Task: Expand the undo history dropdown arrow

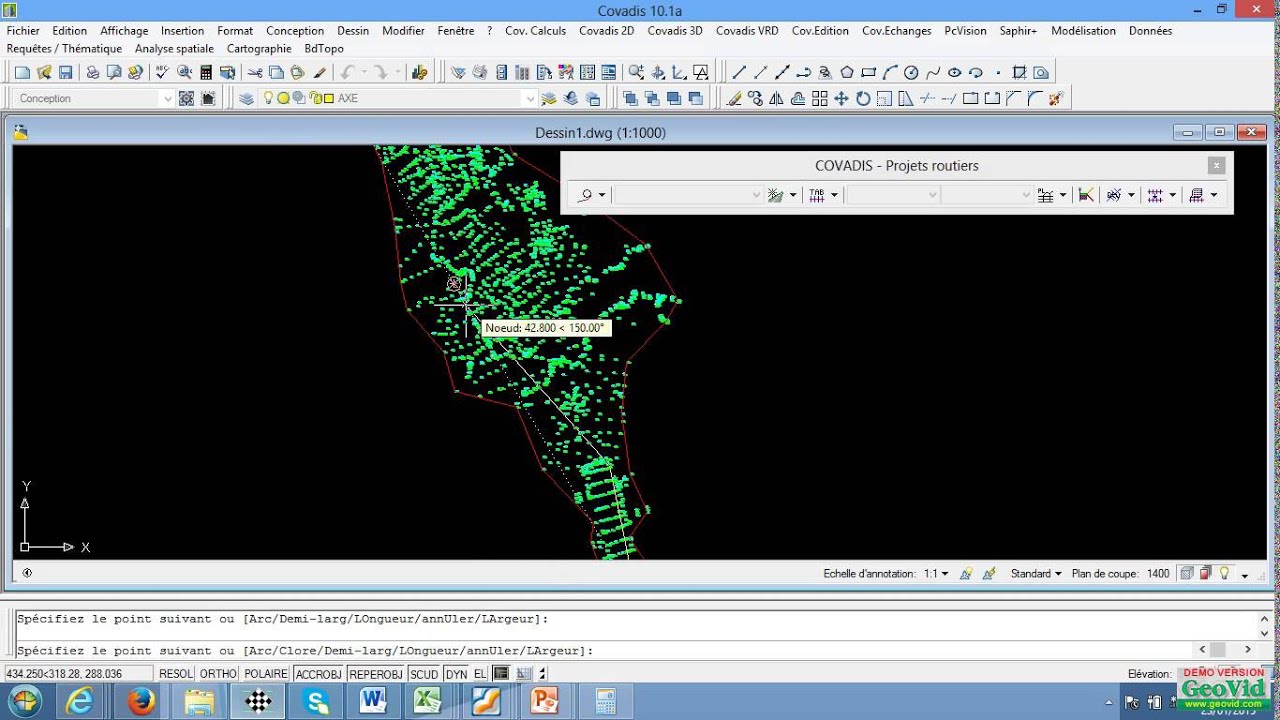Action: pyautogui.click(x=363, y=72)
